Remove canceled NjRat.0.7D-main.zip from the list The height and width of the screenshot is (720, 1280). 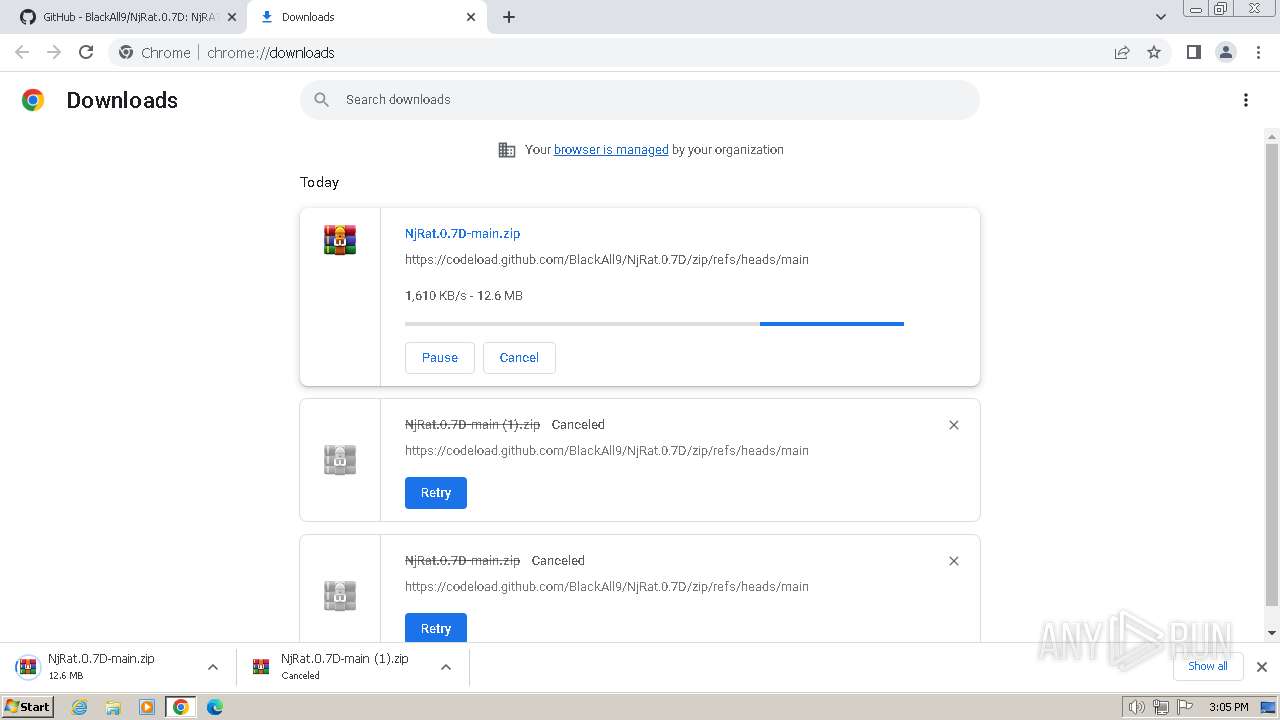[x=954, y=561]
